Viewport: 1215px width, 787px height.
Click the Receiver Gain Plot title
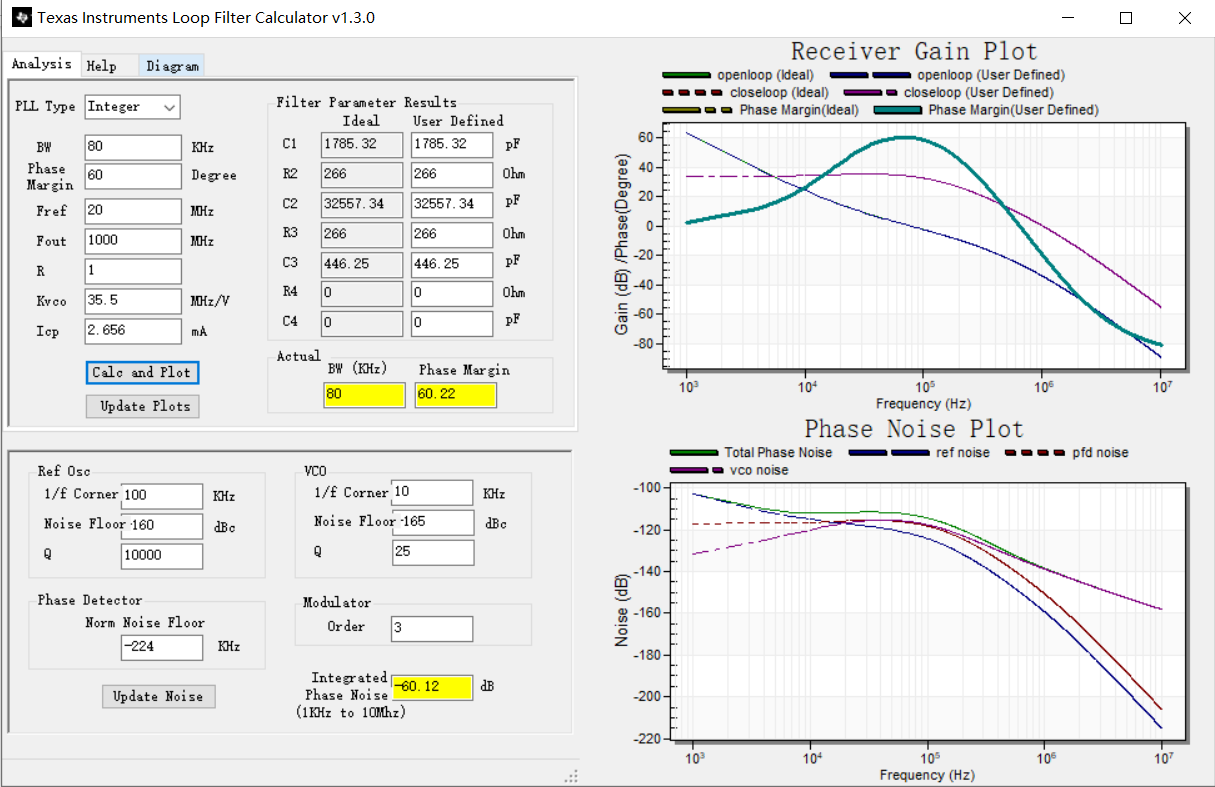[x=914, y=51]
